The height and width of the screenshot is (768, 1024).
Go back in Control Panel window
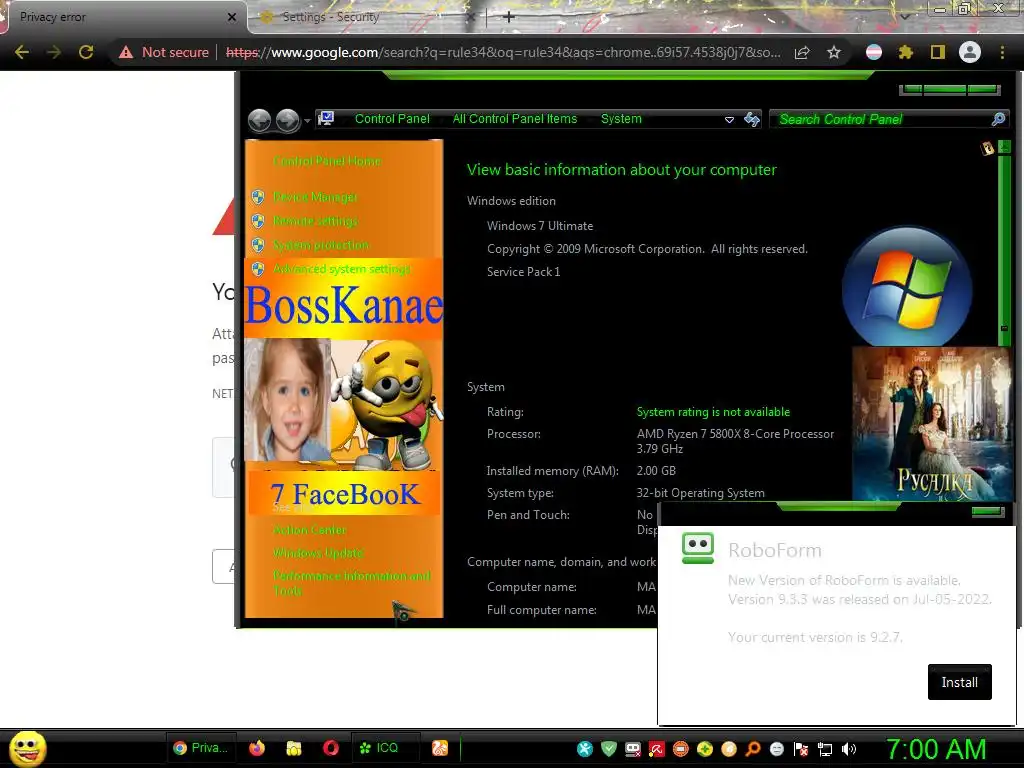[259, 120]
